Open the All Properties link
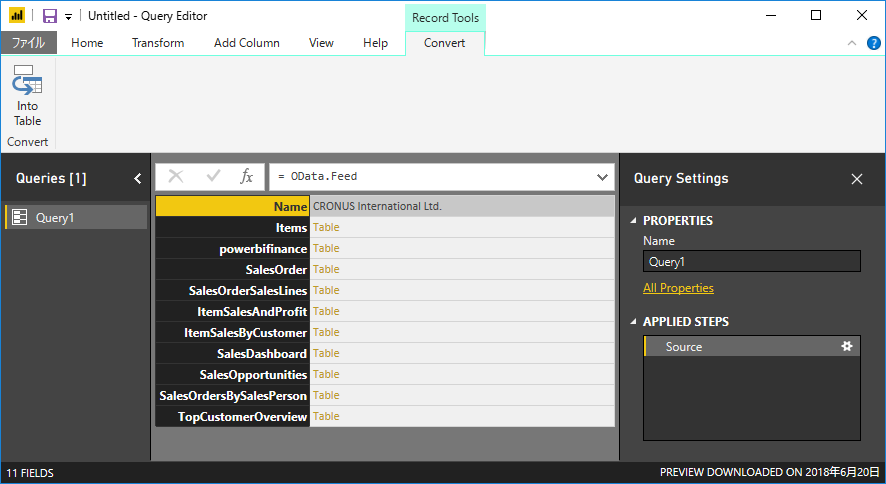886x484 pixels. coord(678,288)
